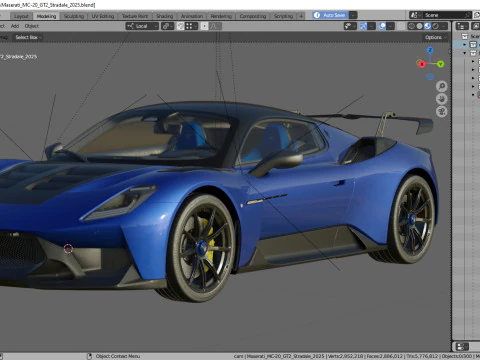Toggle viewport overlays button

[x=382, y=26]
